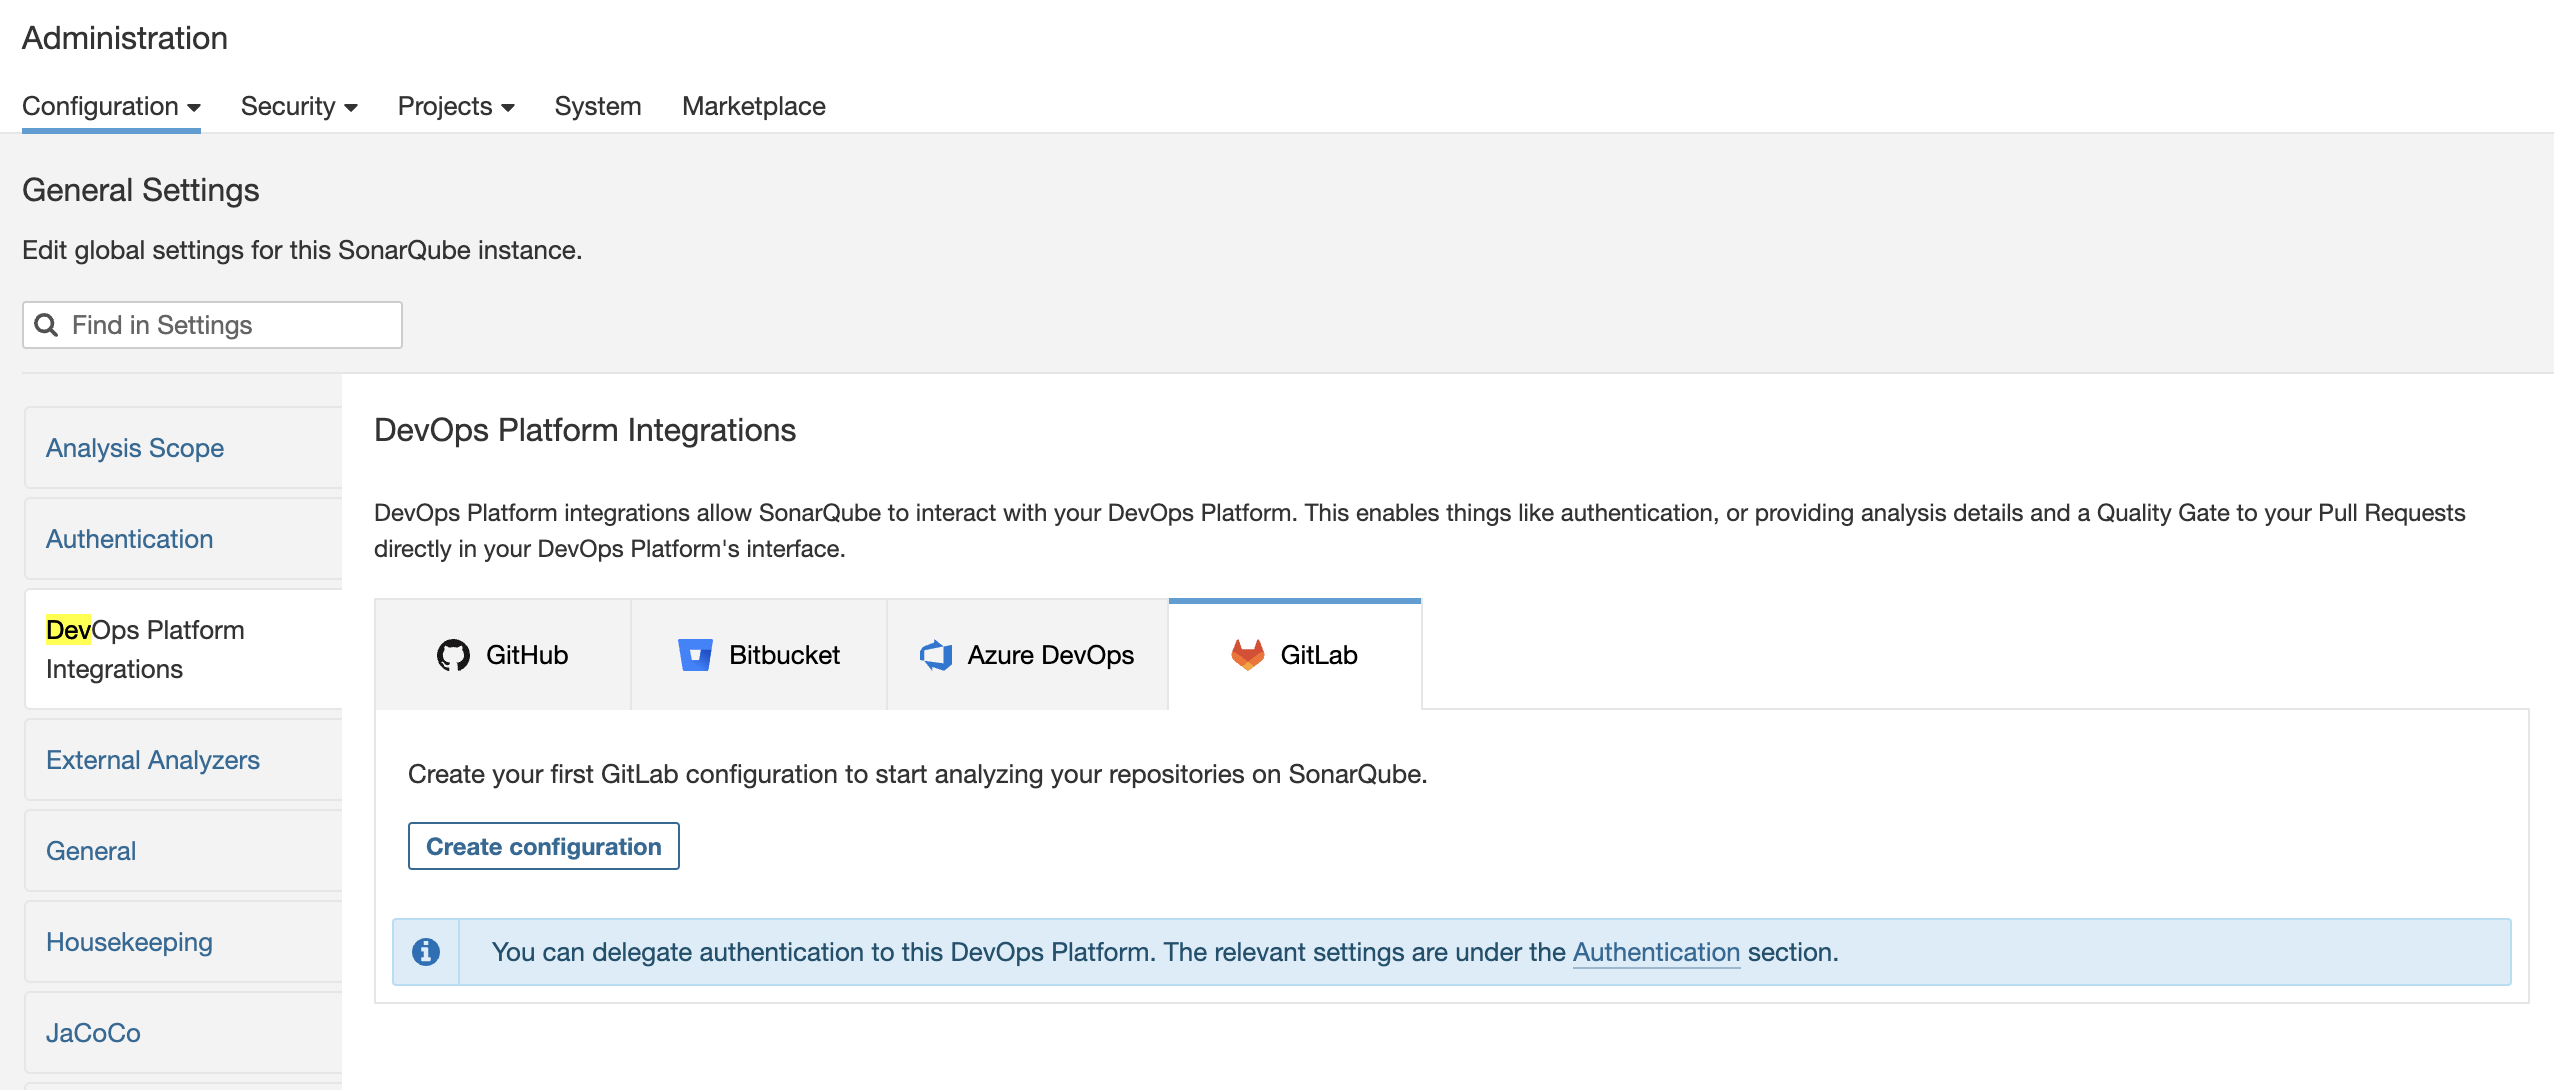This screenshot has width=2554, height=1090.
Task: Select JaCoCo in the settings sidebar
Action: click(93, 1032)
